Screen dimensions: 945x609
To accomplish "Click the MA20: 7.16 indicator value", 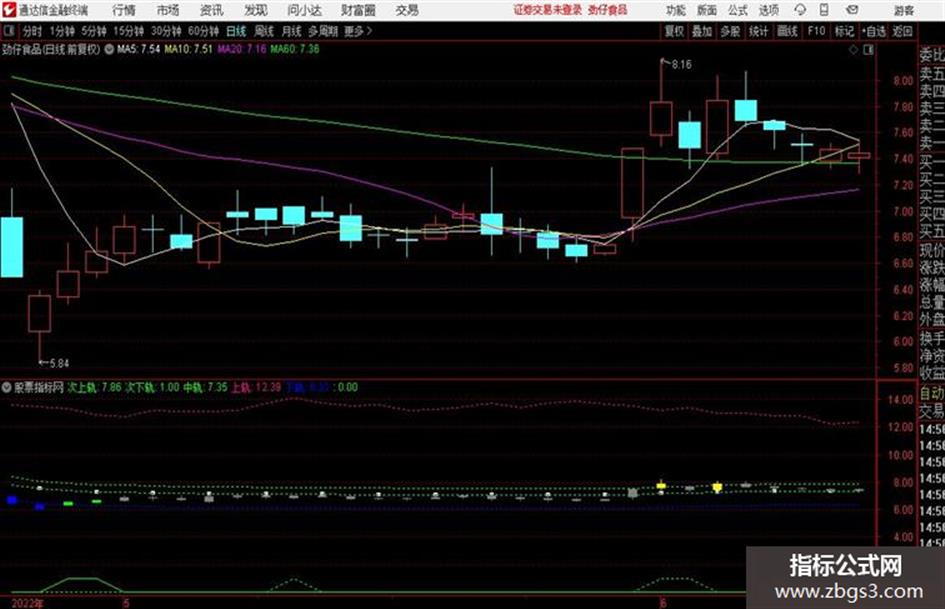I will tap(242, 49).
